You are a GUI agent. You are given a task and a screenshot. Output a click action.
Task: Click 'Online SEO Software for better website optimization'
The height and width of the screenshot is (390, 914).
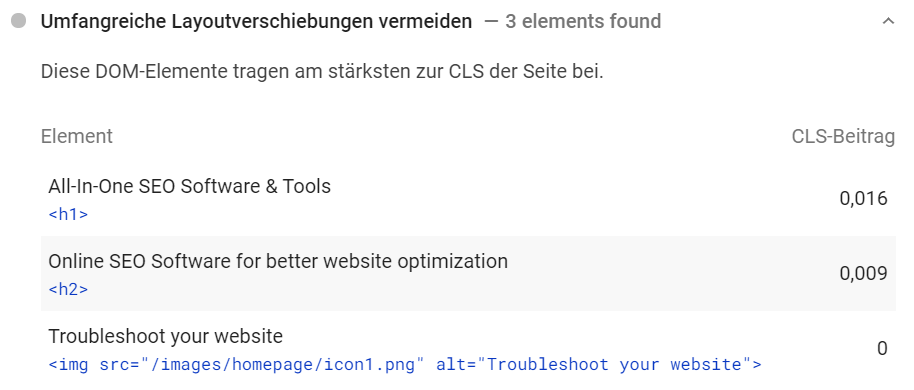(278, 261)
